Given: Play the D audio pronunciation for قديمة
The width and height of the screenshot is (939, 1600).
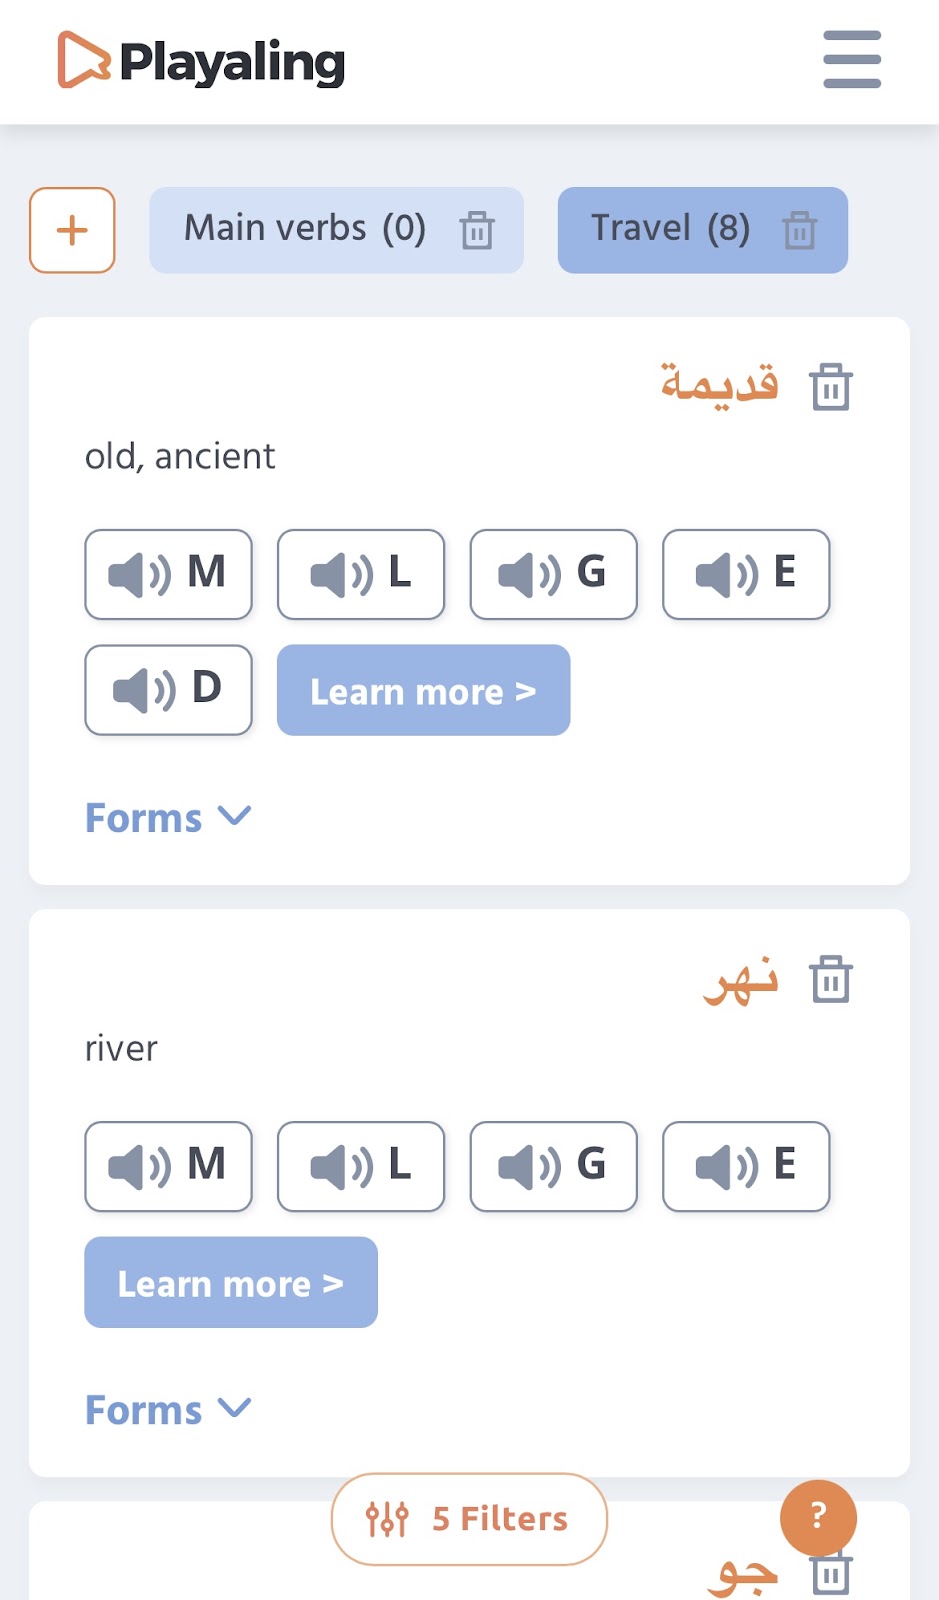Looking at the screenshot, I should pyautogui.click(x=167, y=690).
